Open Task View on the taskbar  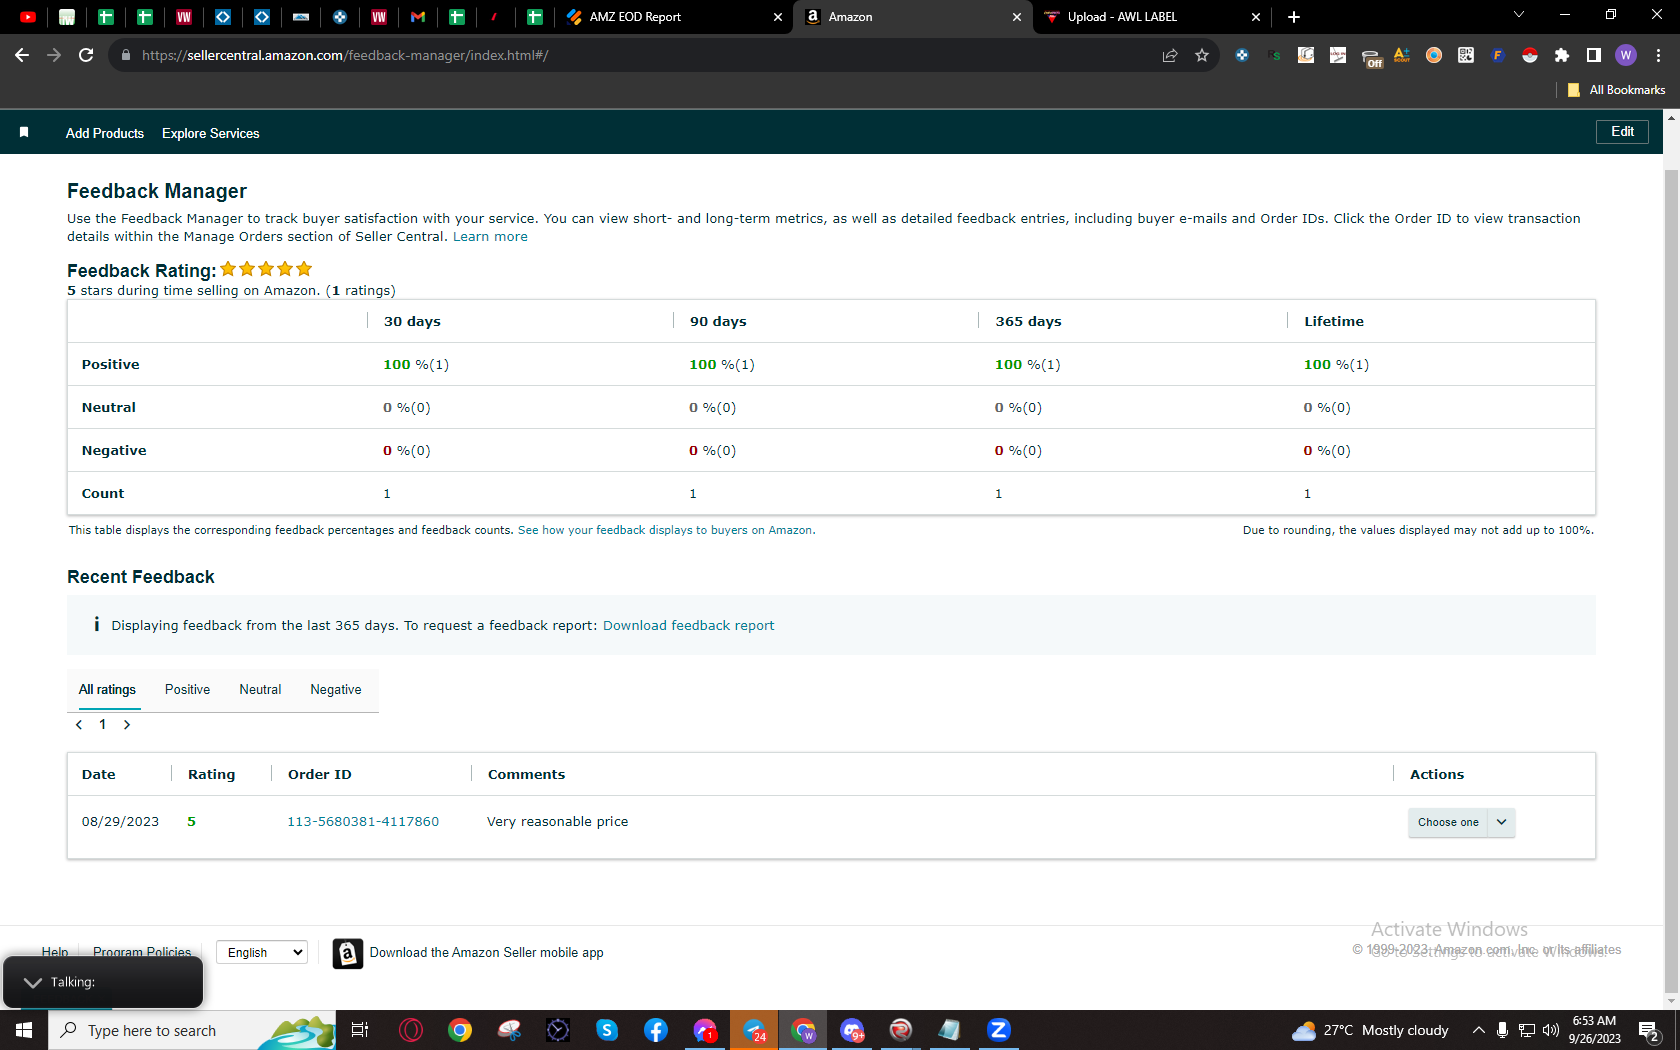pyautogui.click(x=360, y=1030)
